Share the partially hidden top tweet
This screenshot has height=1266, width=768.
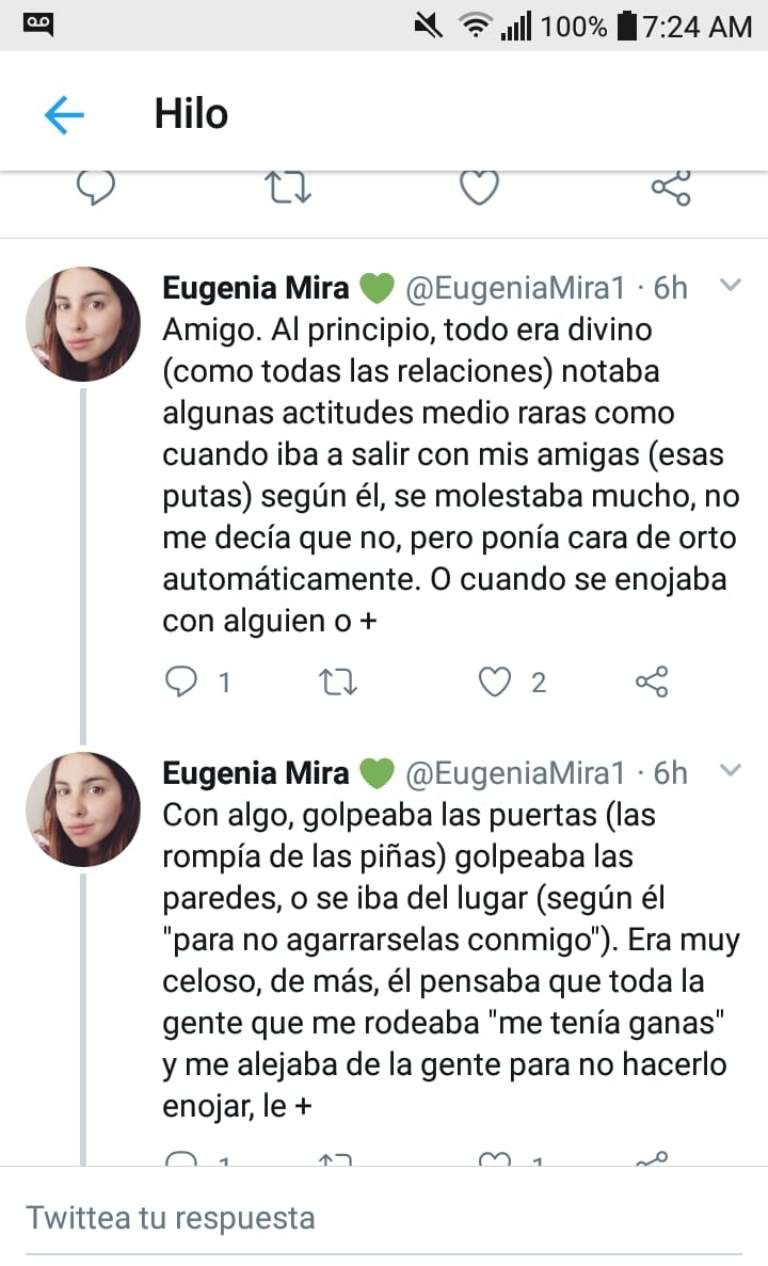coord(670,188)
